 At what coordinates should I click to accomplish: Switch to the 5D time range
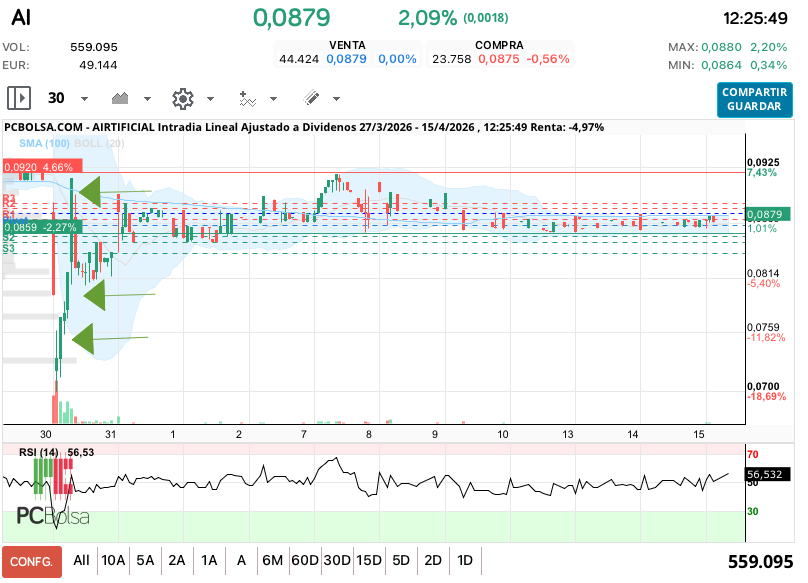400,561
